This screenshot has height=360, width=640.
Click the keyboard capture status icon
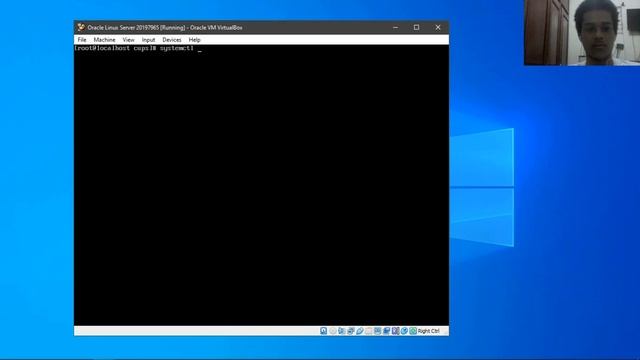coord(413,331)
